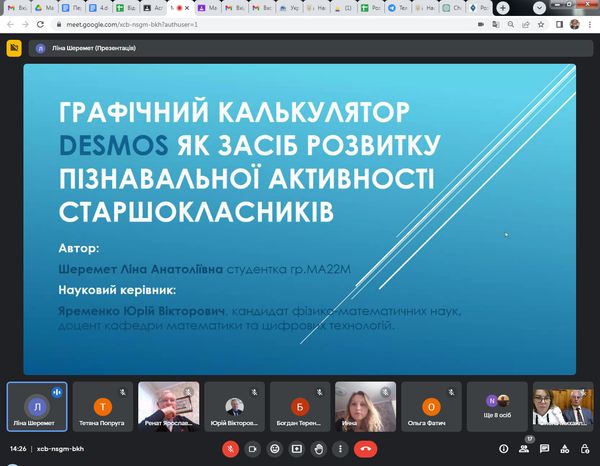Show the participants people panel
Image resolution: width=600 pixels, height=466 pixels.
(x=523, y=449)
